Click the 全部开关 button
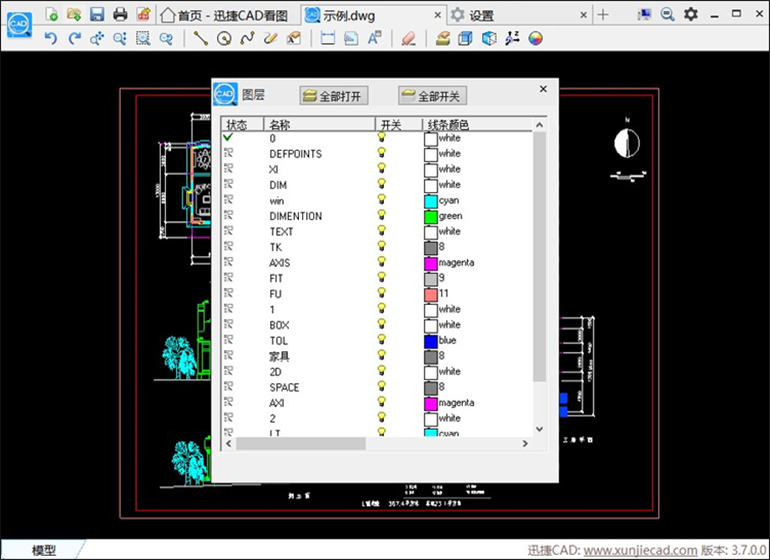 click(x=432, y=96)
